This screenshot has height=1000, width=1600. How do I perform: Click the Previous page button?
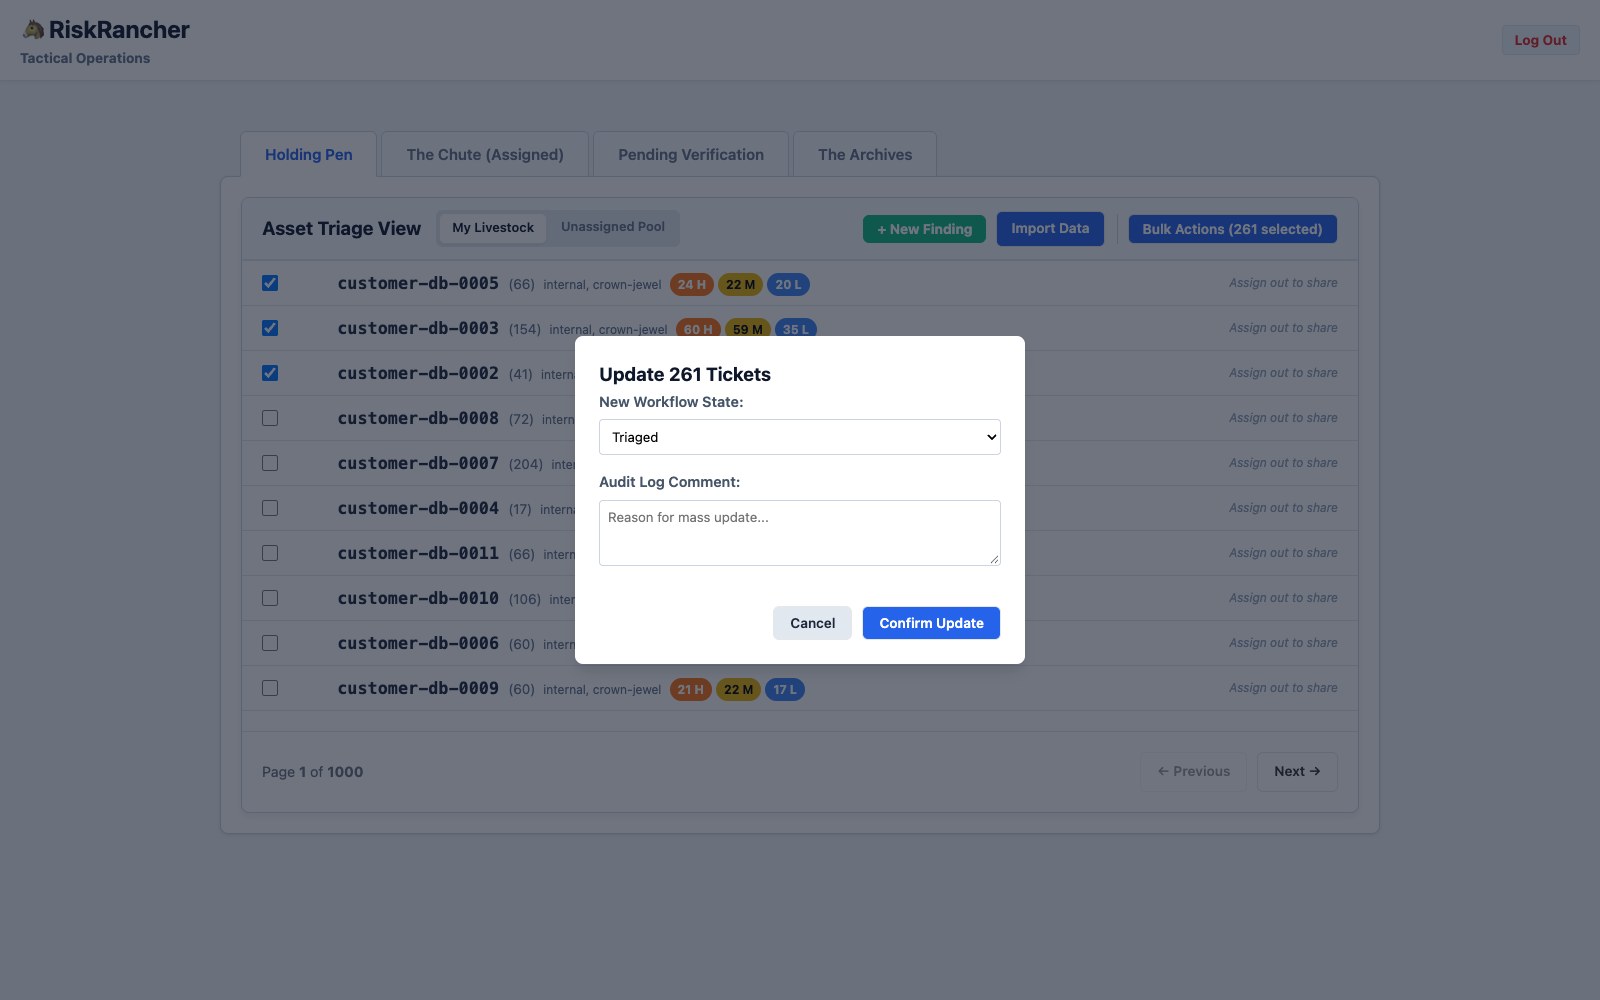tap(1193, 771)
